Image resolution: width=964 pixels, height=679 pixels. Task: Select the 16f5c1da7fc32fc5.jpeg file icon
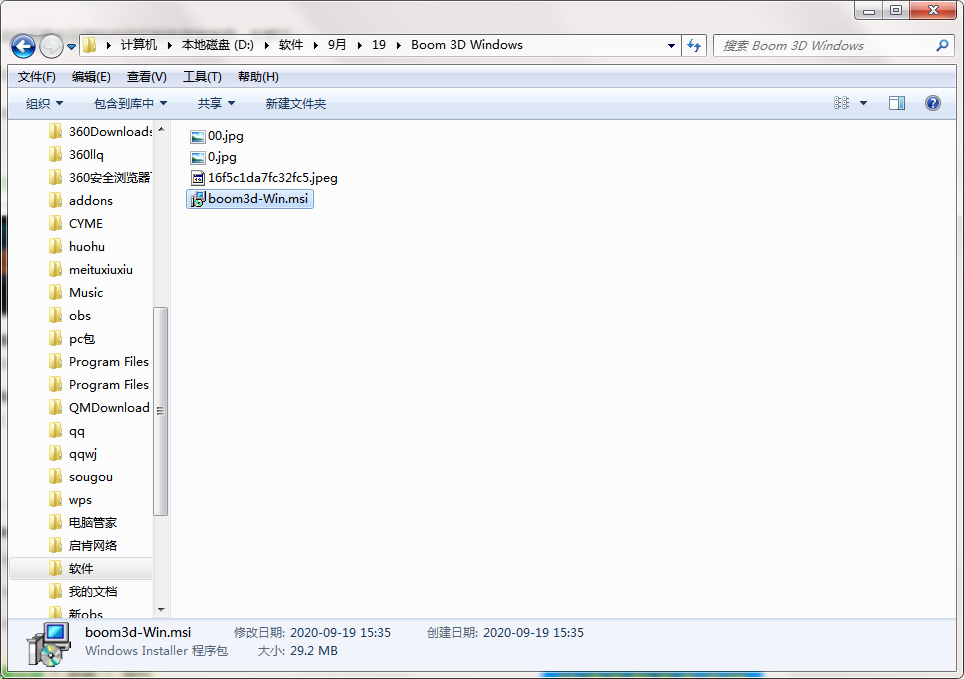click(197, 178)
